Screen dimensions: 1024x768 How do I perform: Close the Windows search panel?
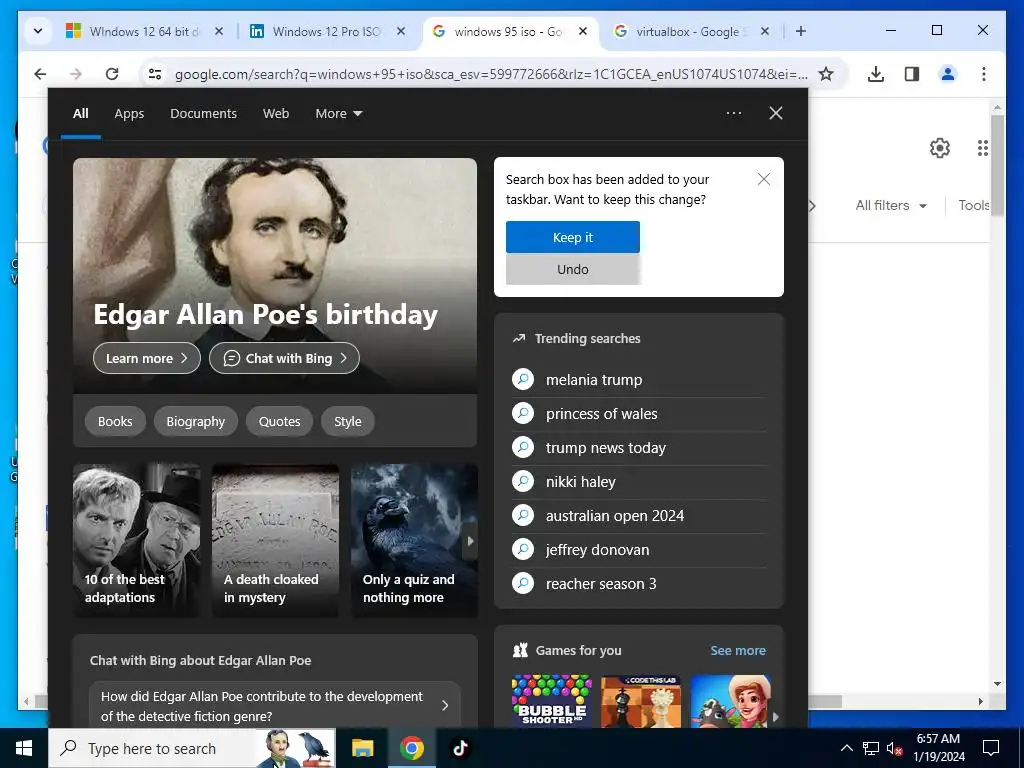[776, 113]
